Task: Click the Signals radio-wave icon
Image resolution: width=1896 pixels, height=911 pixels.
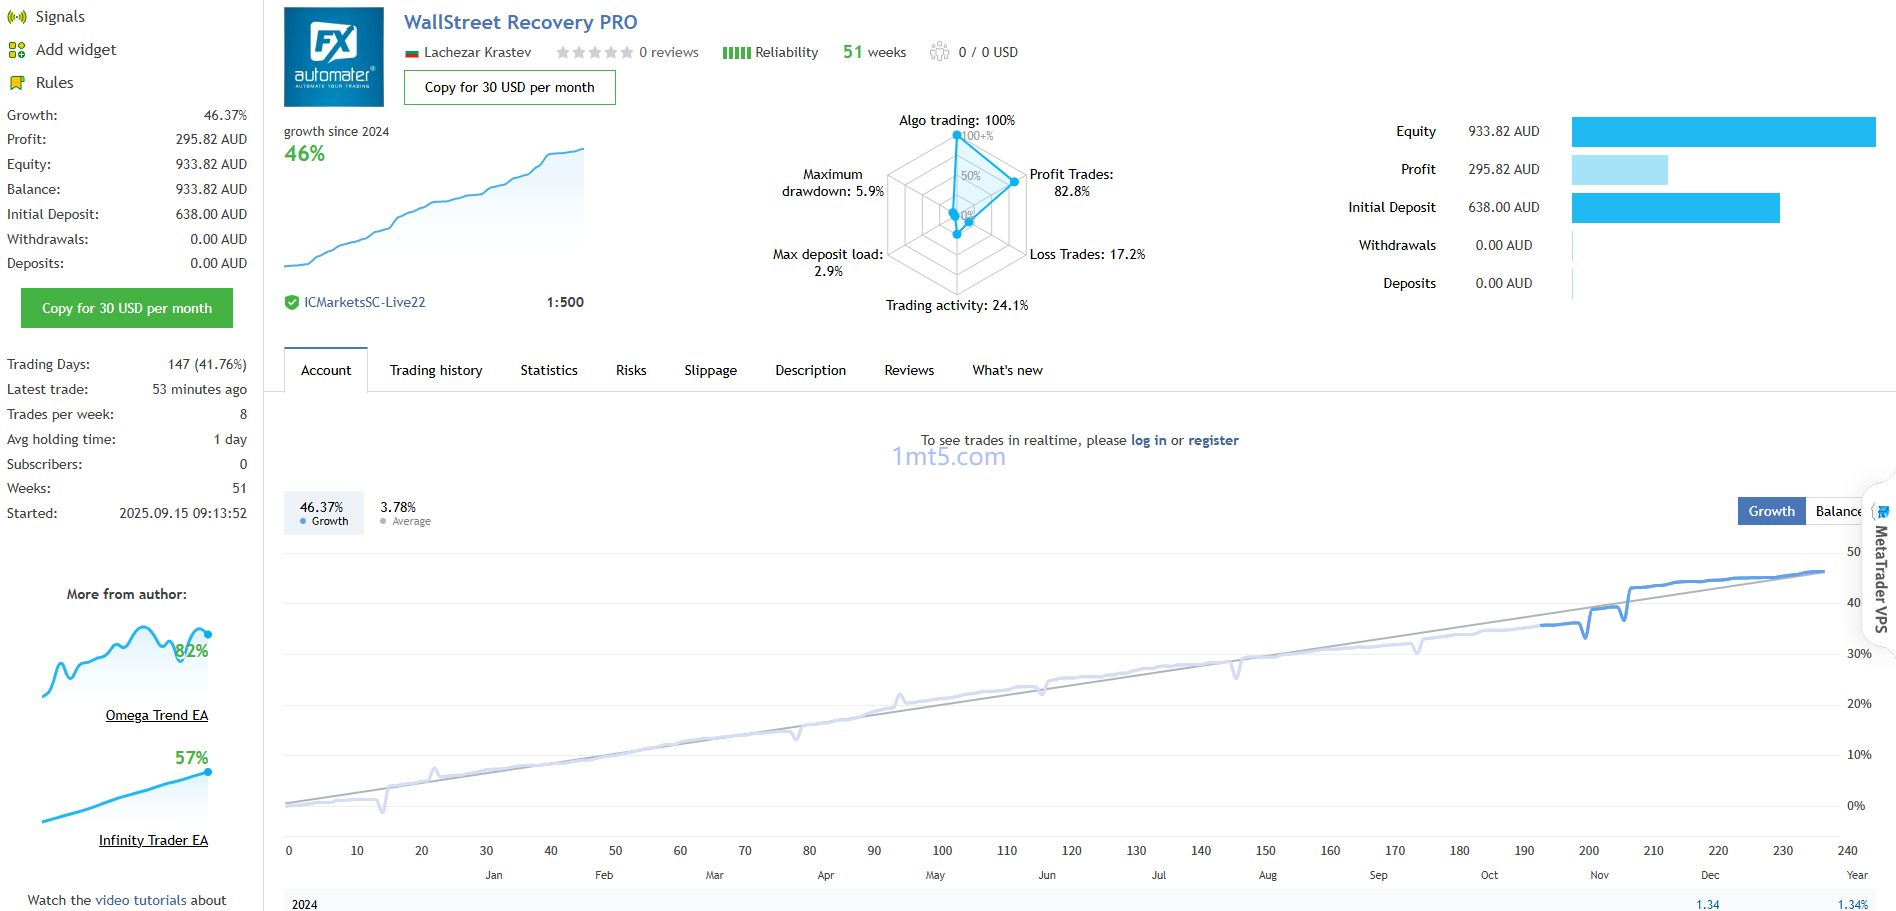Action: click(16, 17)
